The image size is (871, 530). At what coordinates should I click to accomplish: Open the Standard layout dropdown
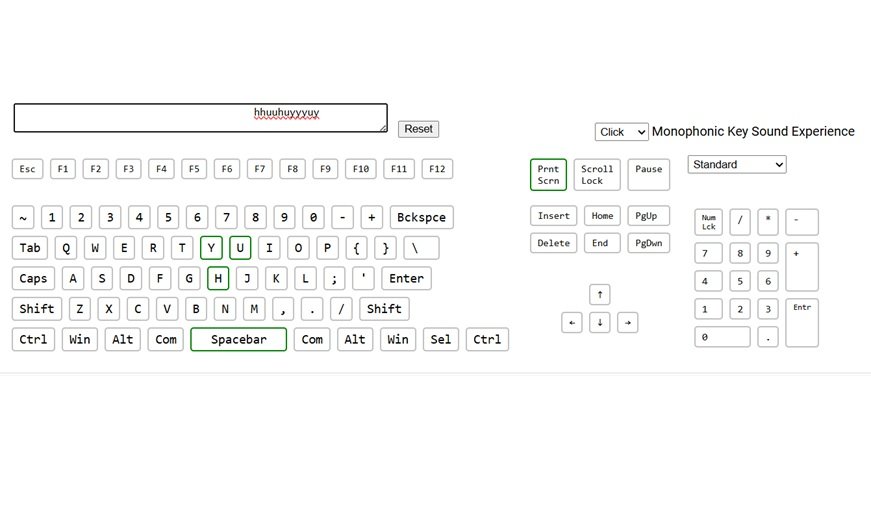(737, 164)
